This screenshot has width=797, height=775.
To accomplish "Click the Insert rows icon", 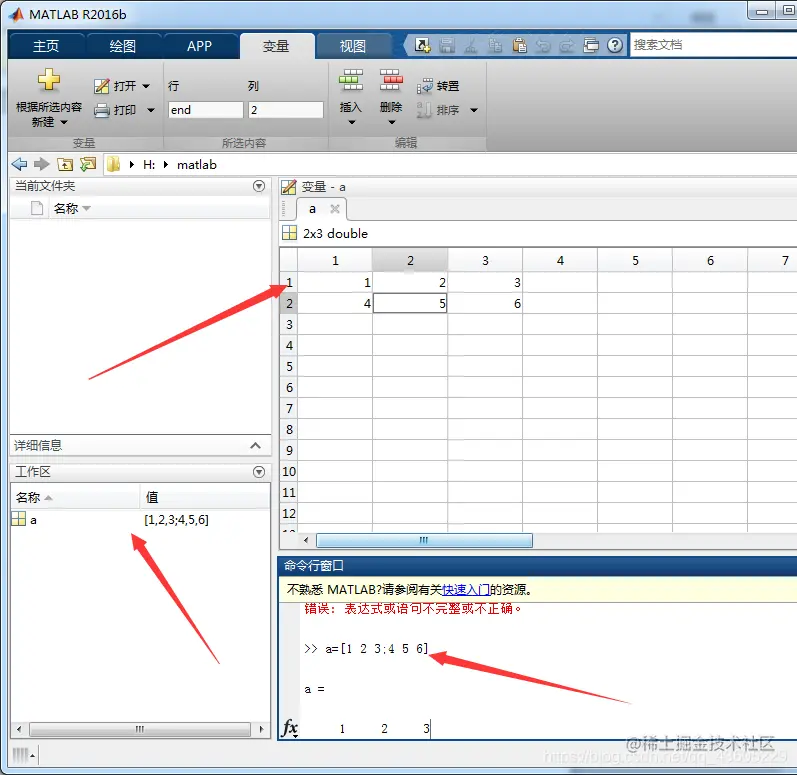I will 351,80.
